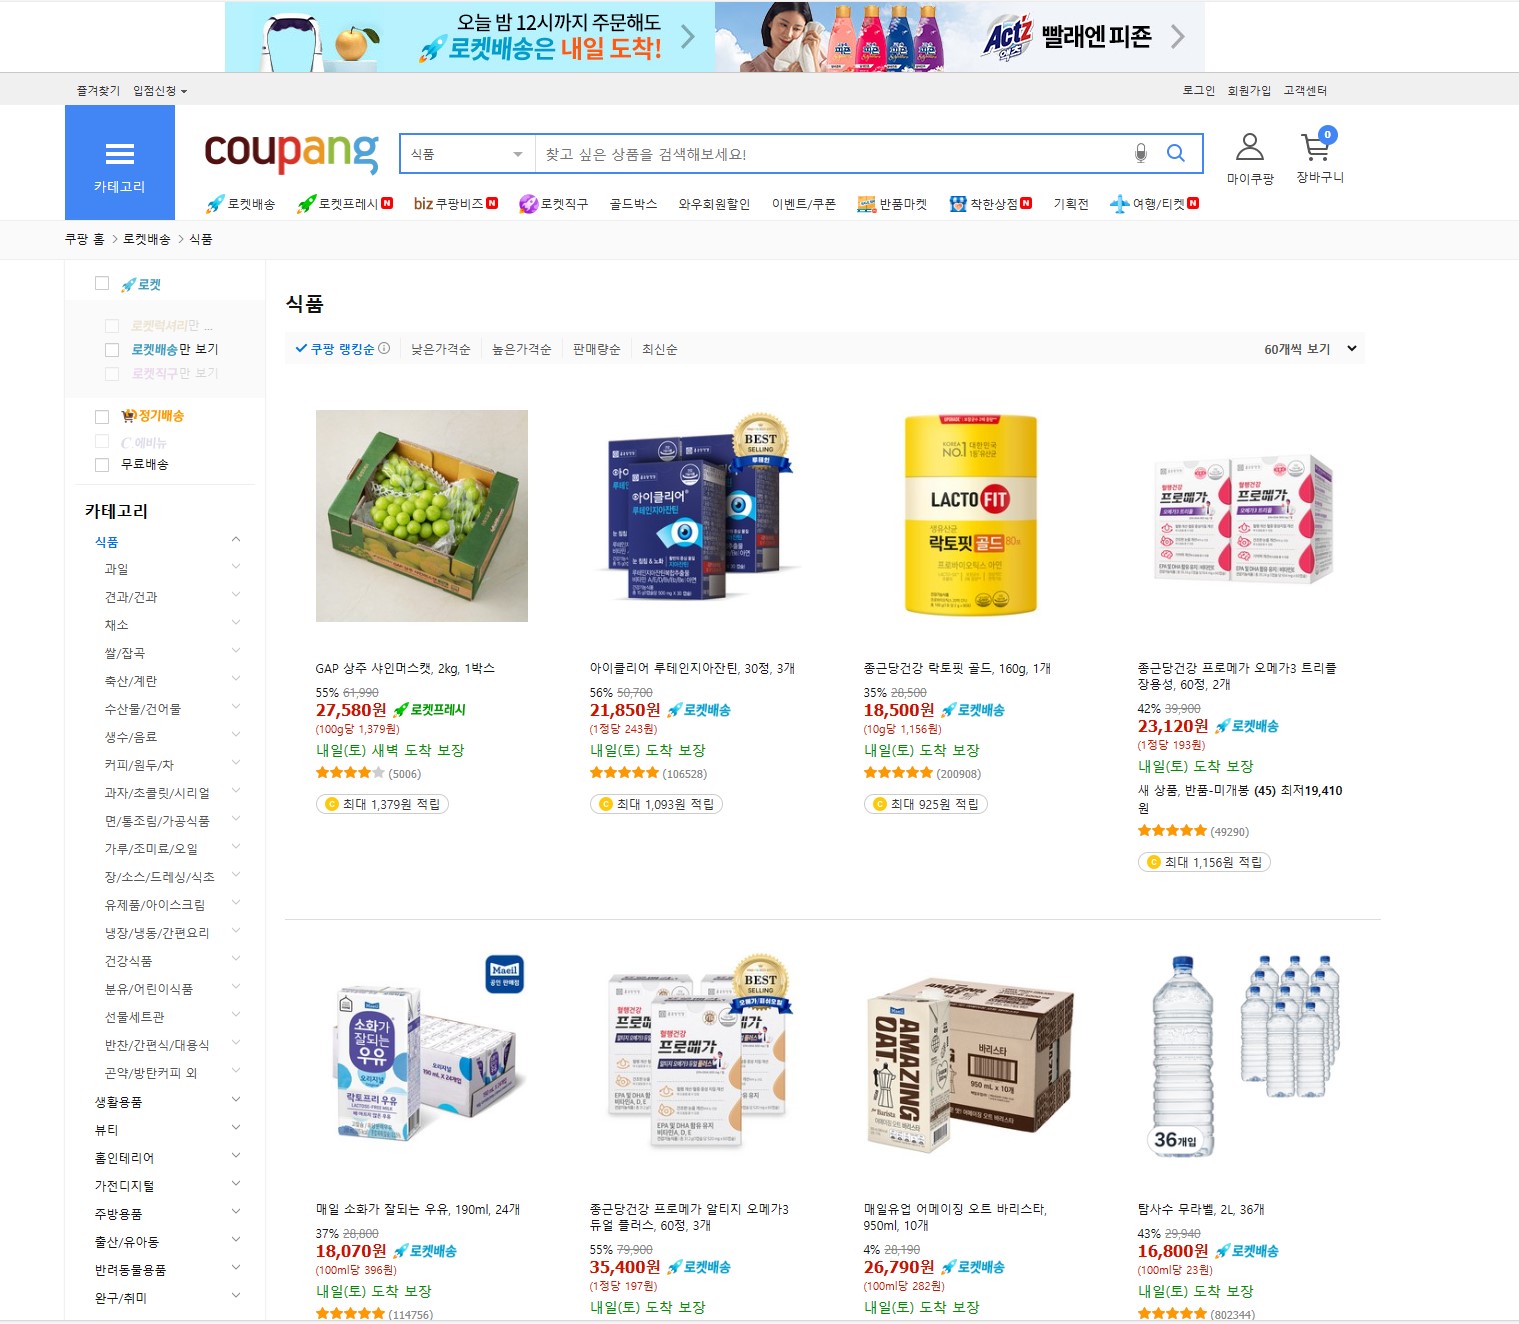The height and width of the screenshot is (1324, 1519).
Task: Open the 고객센터 link
Action: click(1305, 90)
